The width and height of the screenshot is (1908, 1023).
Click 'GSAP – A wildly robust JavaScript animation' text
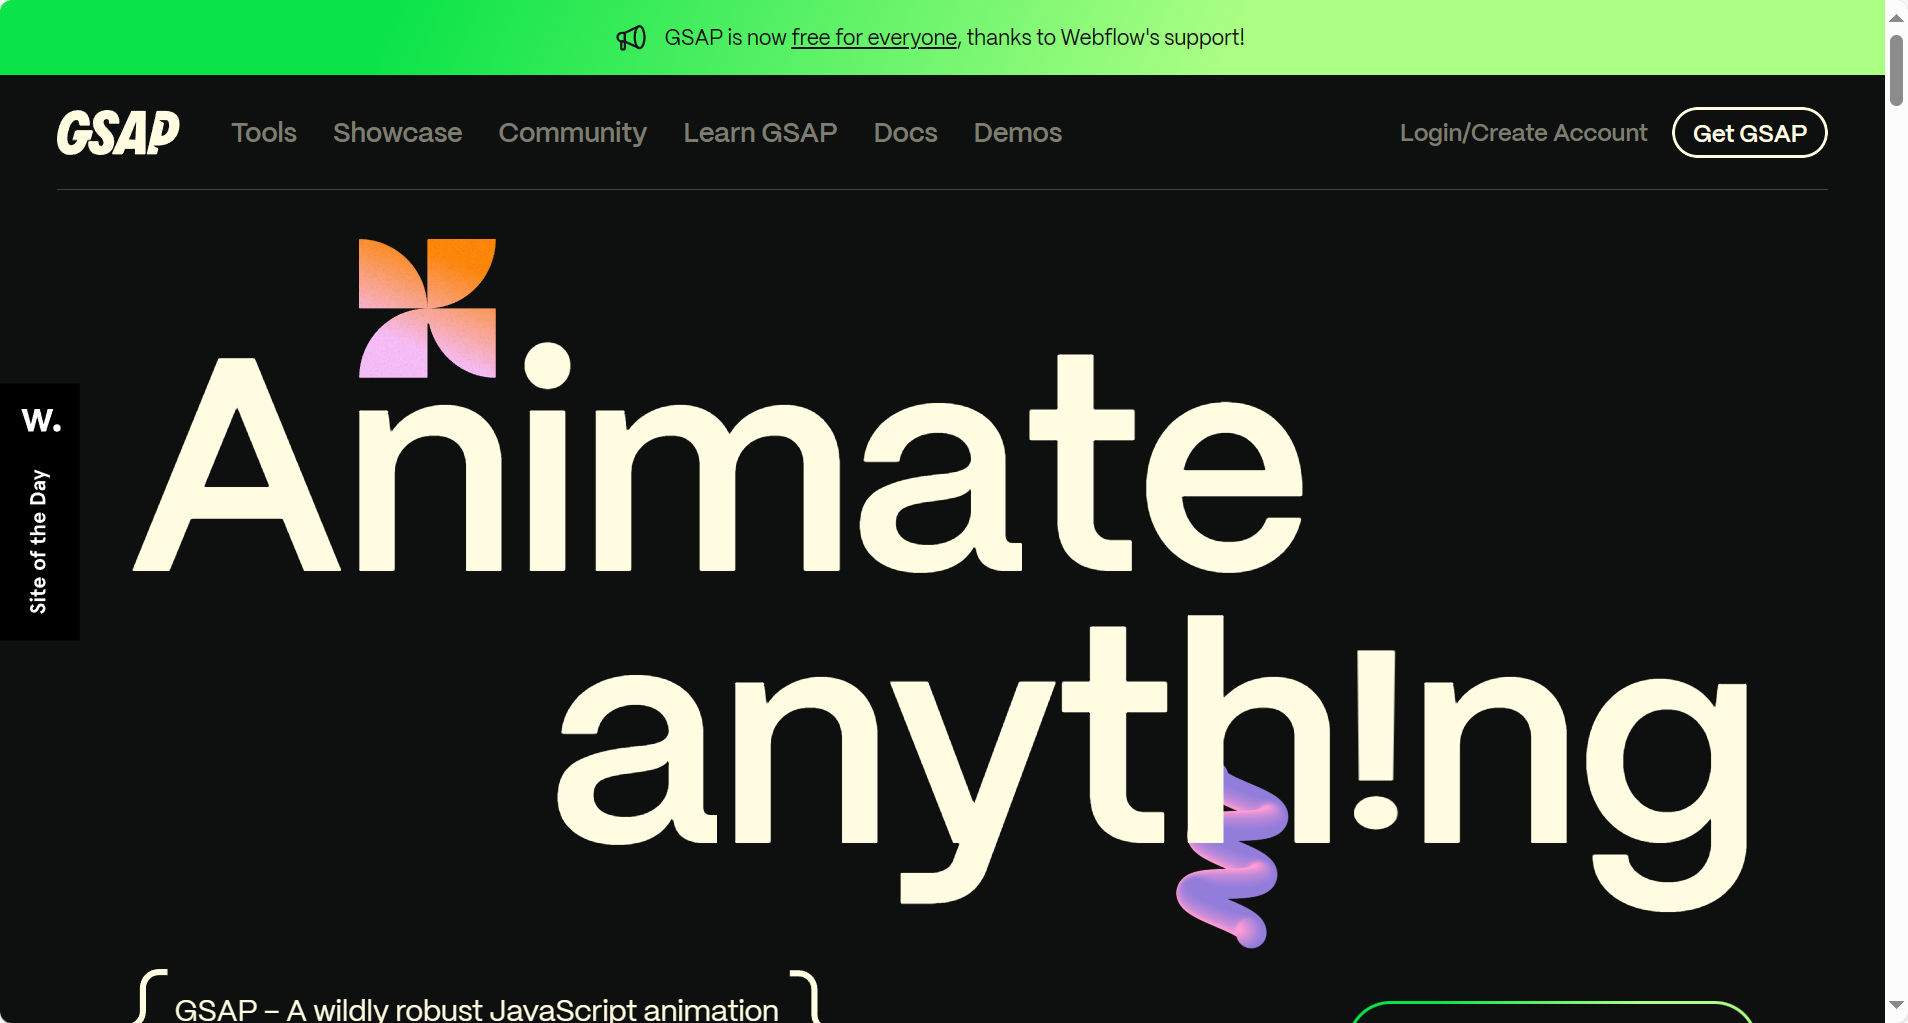(476, 1009)
